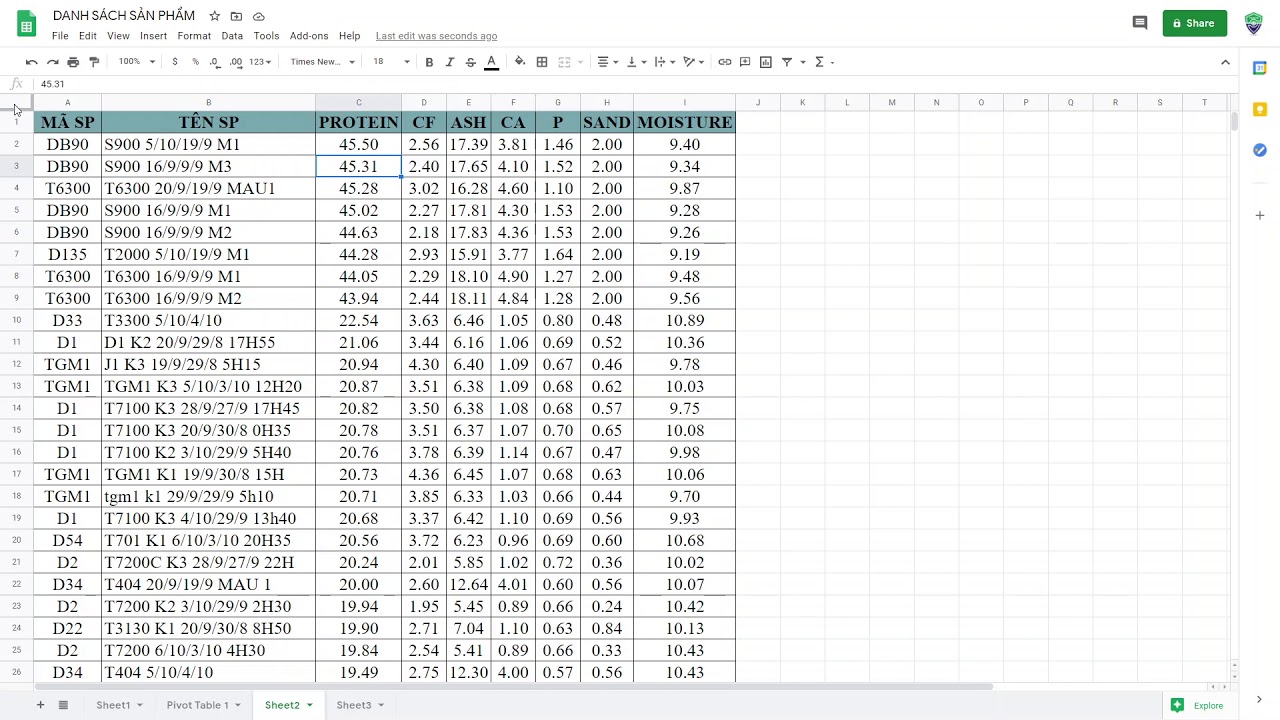Undo the last action
Viewport: 1280px width, 720px height.
tap(32, 62)
